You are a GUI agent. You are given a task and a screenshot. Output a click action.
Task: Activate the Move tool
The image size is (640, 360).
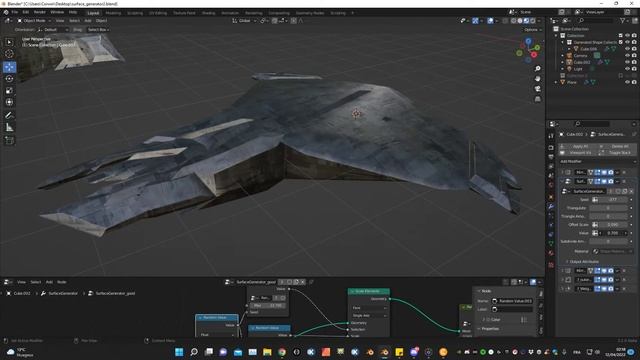click(9, 67)
